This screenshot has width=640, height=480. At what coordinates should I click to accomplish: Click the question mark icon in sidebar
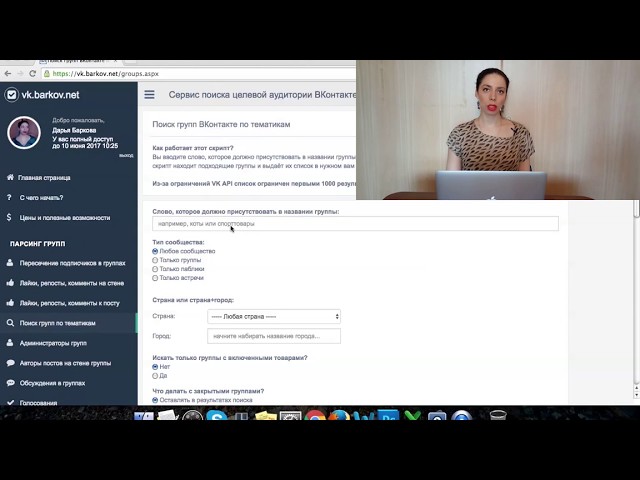pos(9,198)
